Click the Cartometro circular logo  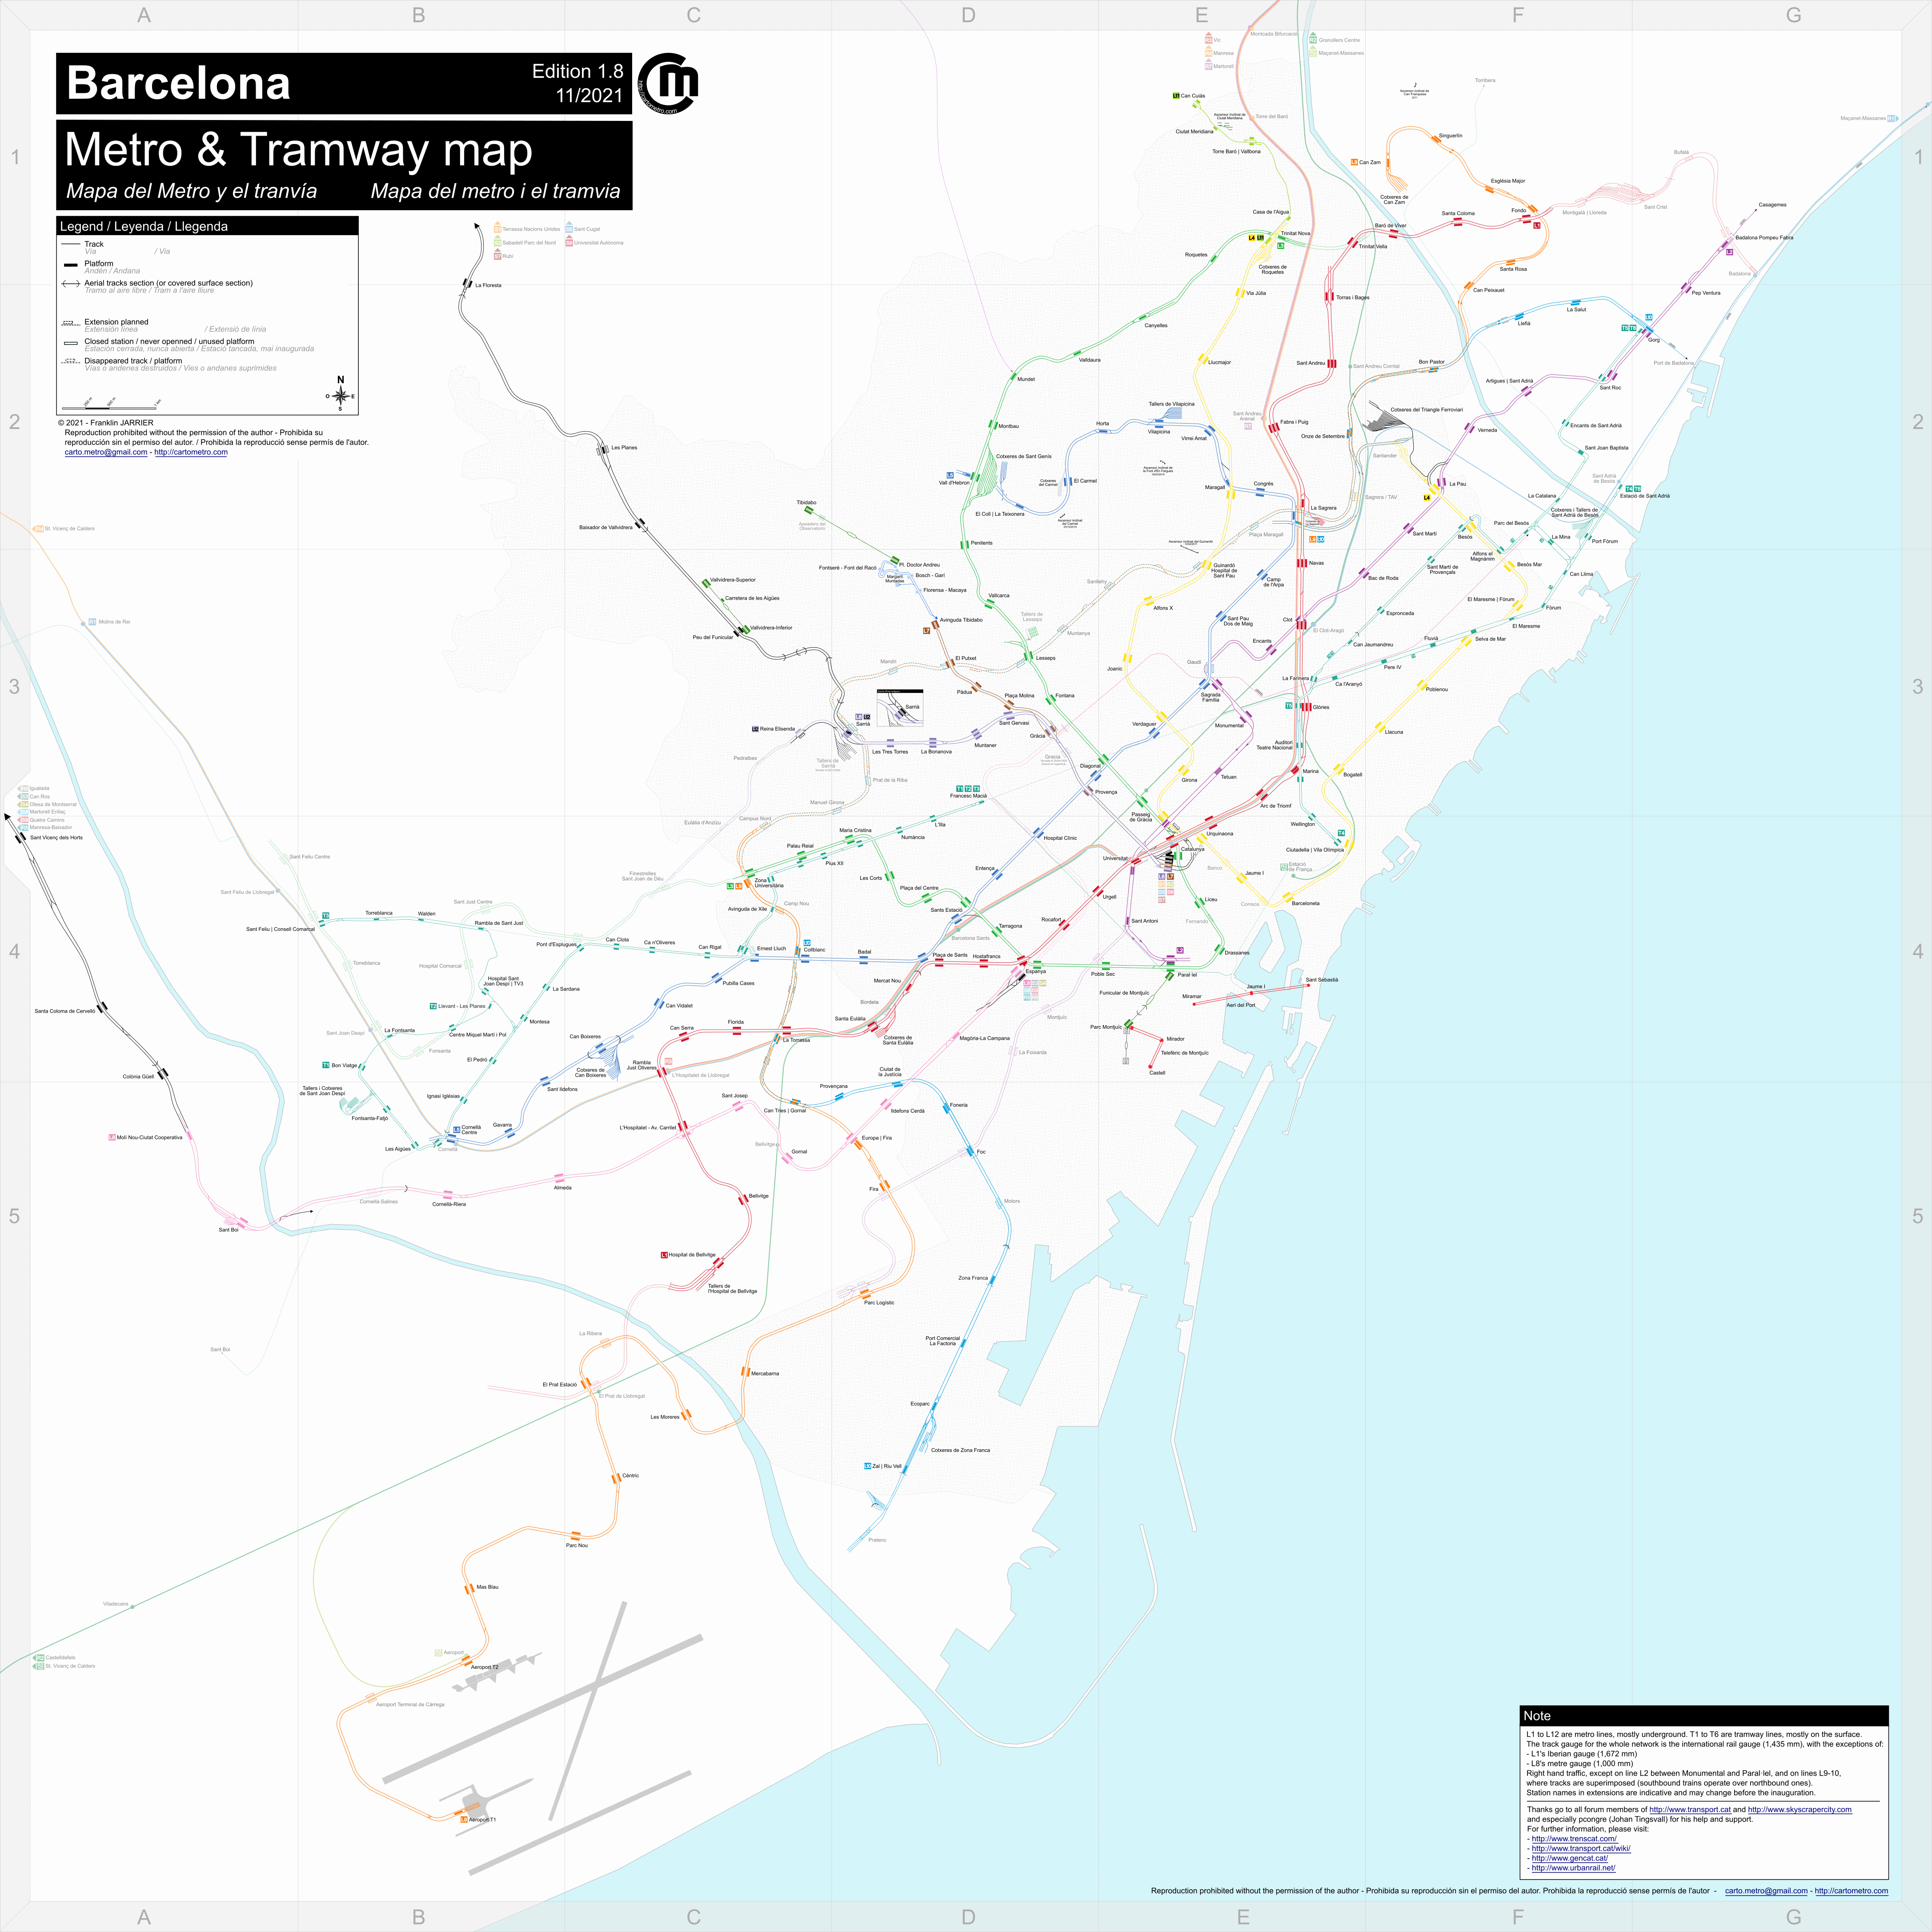tap(669, 83)
